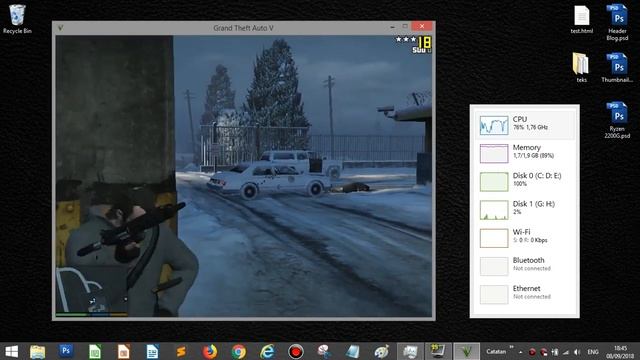Open LibreOffice Writer taskbar icon

pyautogui.click(x=152, y=351)
